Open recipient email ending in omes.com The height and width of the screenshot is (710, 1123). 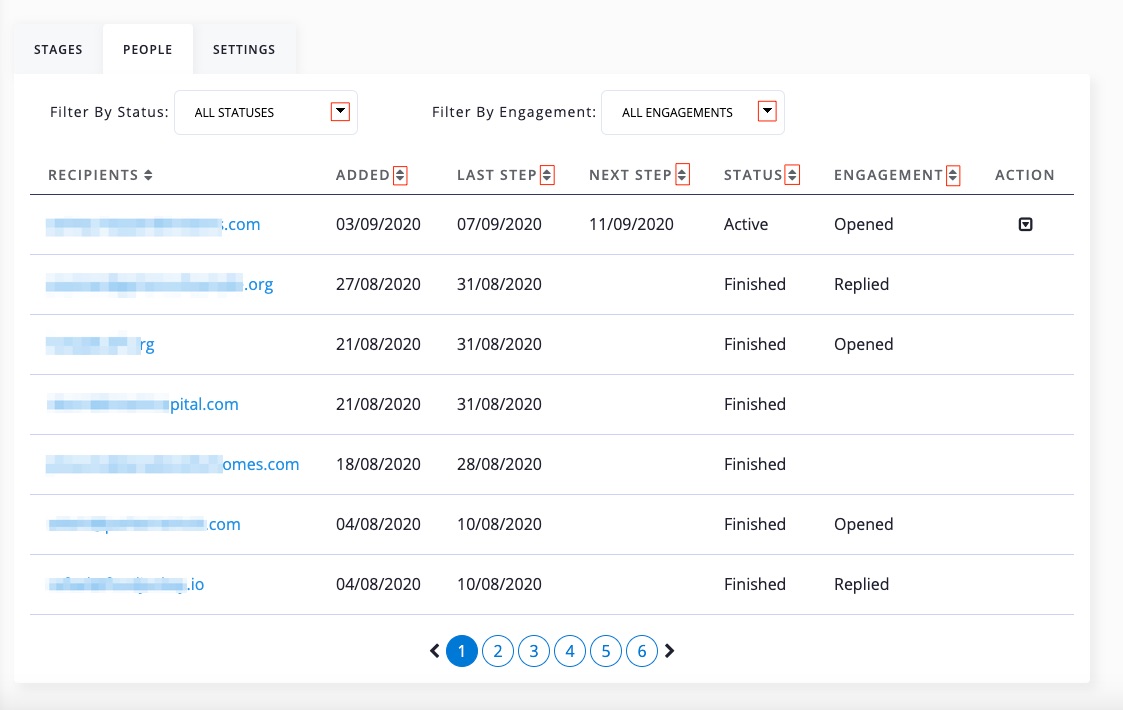click(x=173, y=465)
